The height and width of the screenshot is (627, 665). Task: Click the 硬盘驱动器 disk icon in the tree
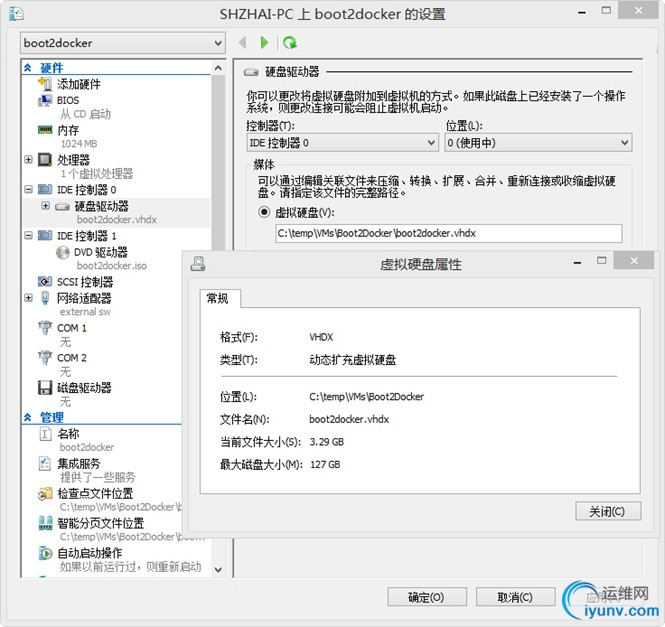tap(62, 207)
